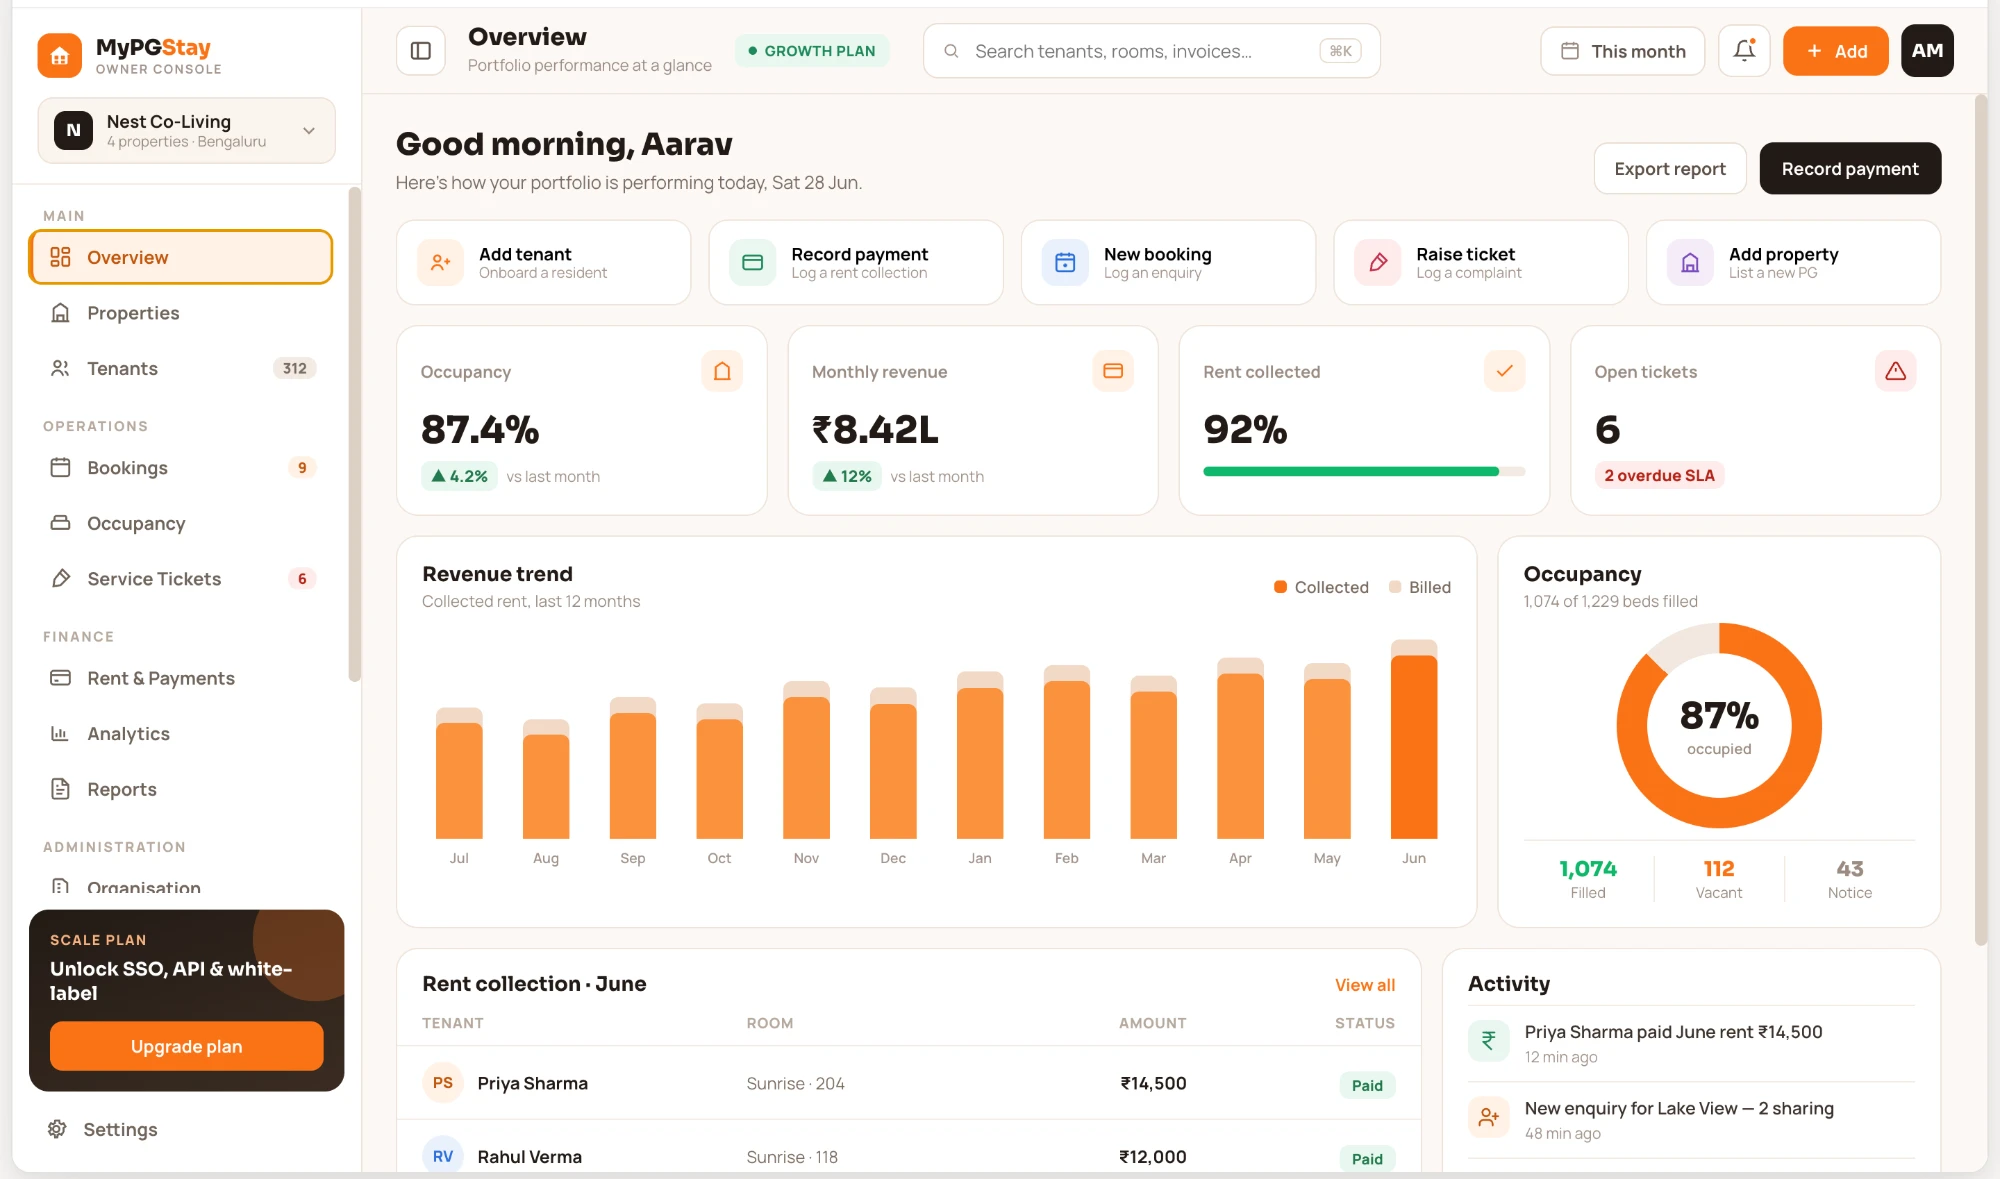
Task: Toggle the Billed legend swatch
Action: [x=1395, y=587]
